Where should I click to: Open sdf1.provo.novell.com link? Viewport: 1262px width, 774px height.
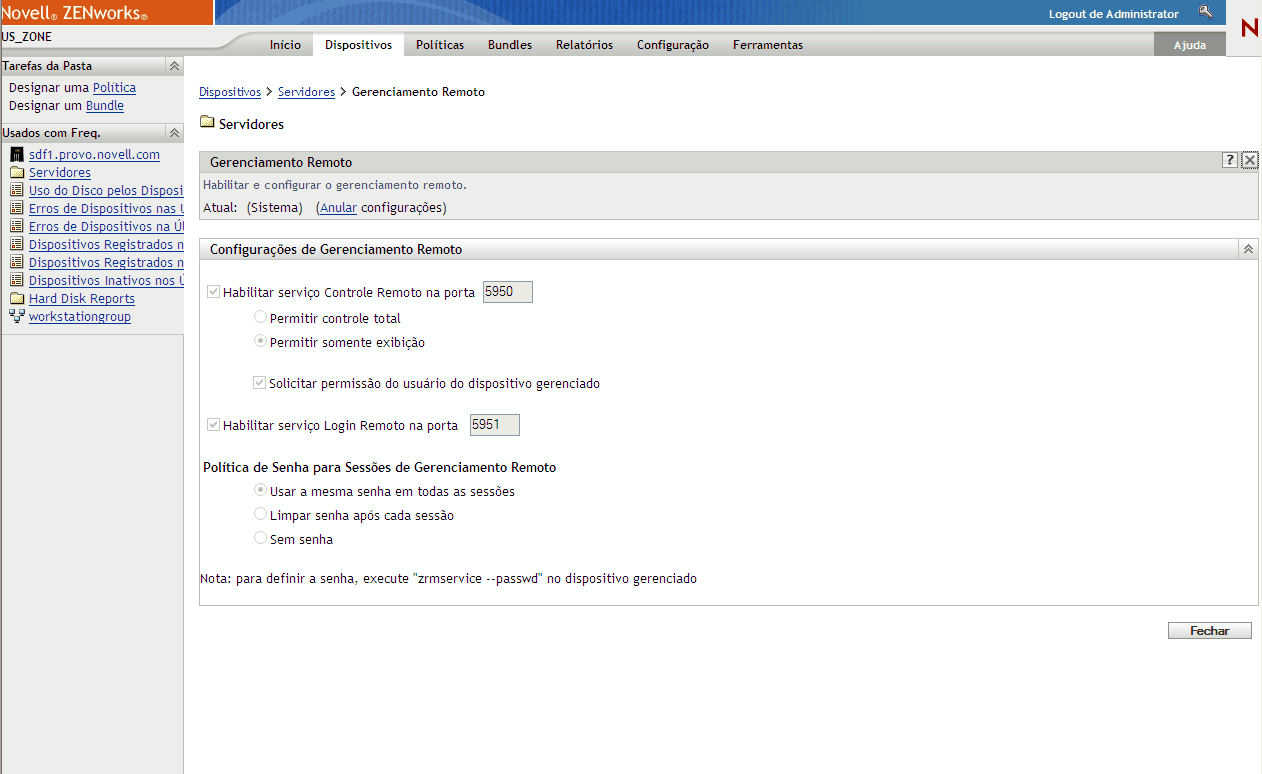point(94,155)
